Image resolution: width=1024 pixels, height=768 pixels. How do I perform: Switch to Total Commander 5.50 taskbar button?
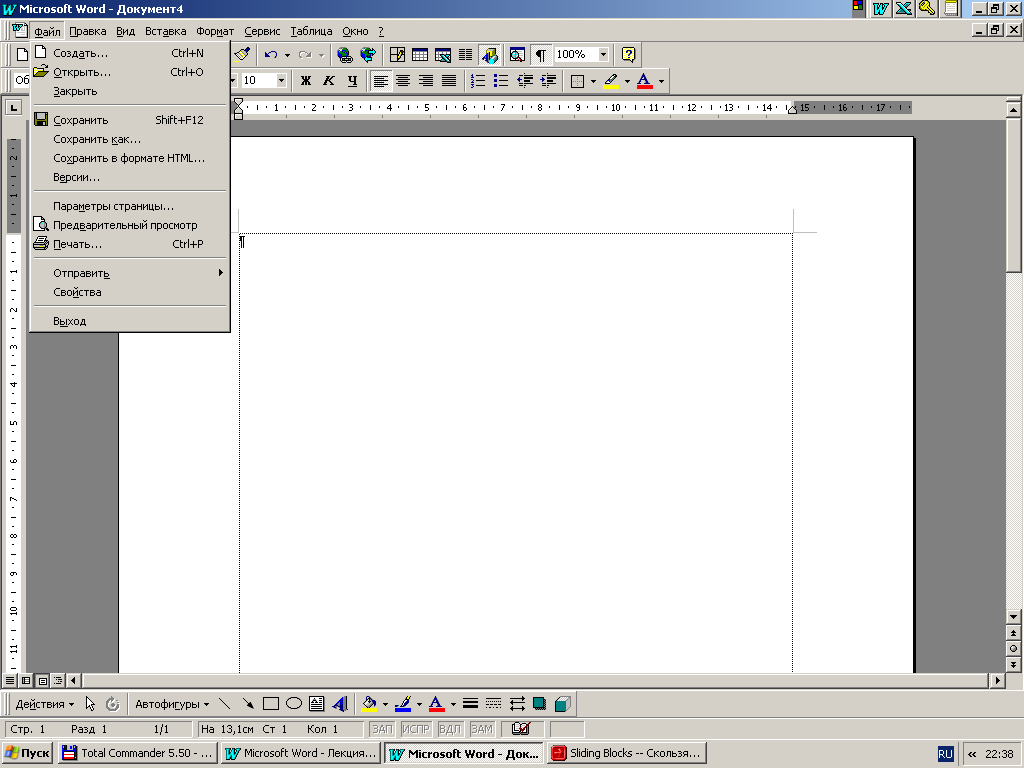(x=138, y=753)
